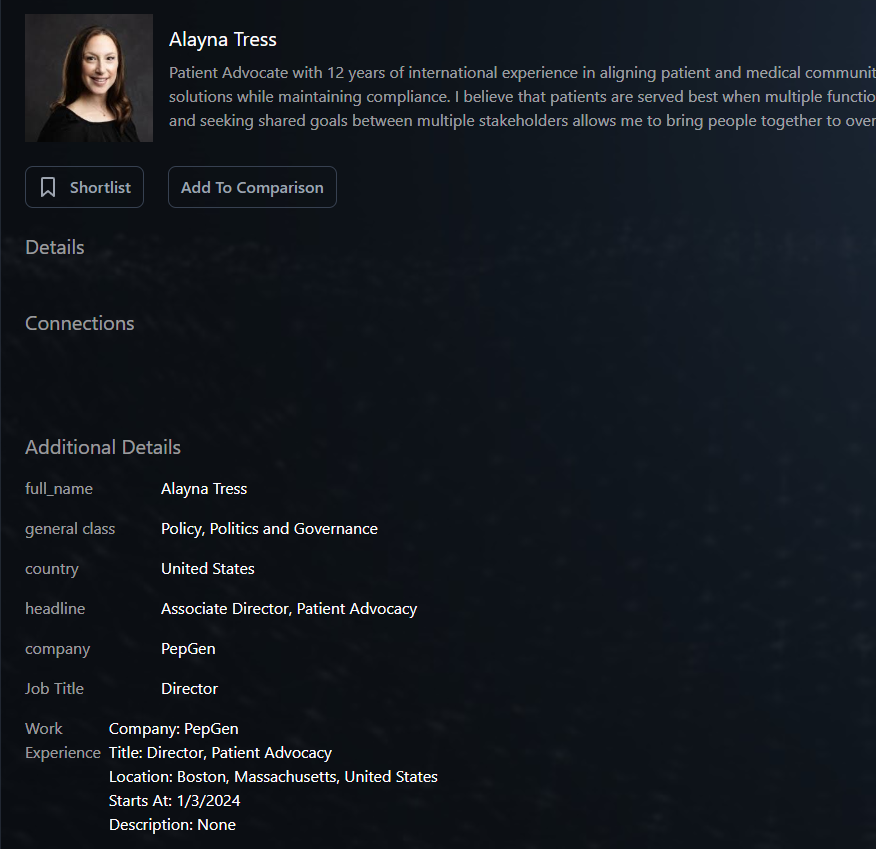
Task: Click the Alayna Tress name heading
Action: click(x=223, y=40)
